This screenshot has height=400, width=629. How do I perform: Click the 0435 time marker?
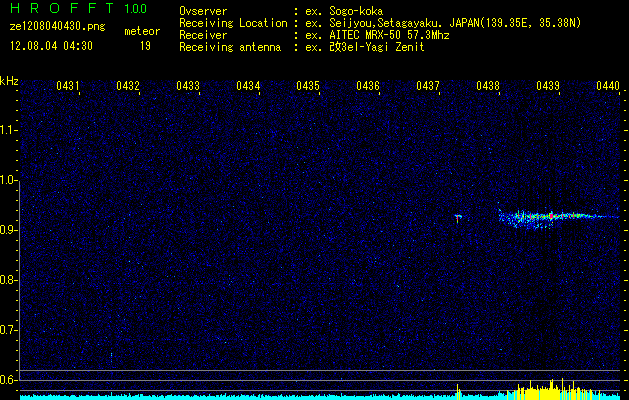pos(308,87)
